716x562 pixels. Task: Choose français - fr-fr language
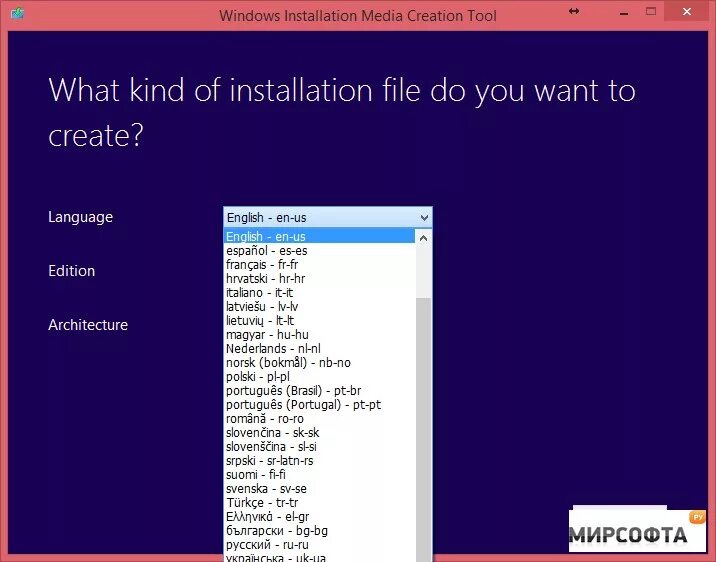point(320,264)
